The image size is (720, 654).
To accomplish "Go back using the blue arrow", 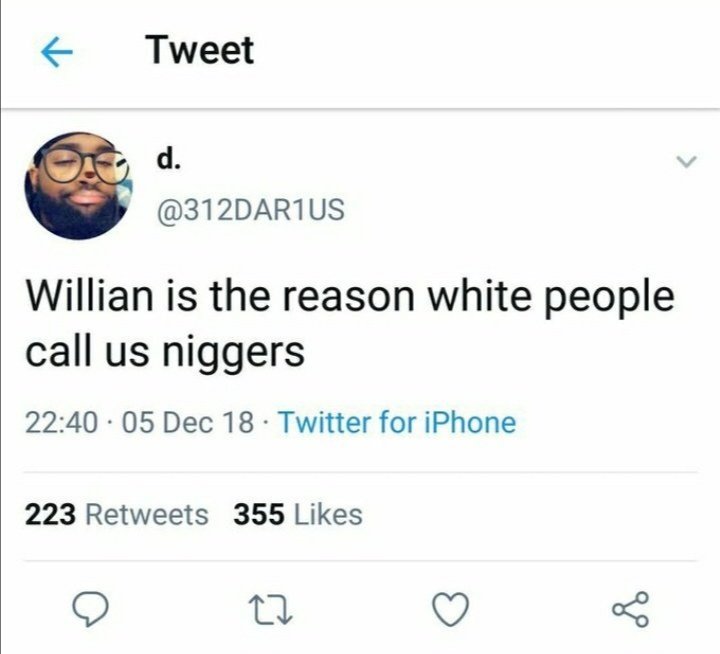I will 57,52.
